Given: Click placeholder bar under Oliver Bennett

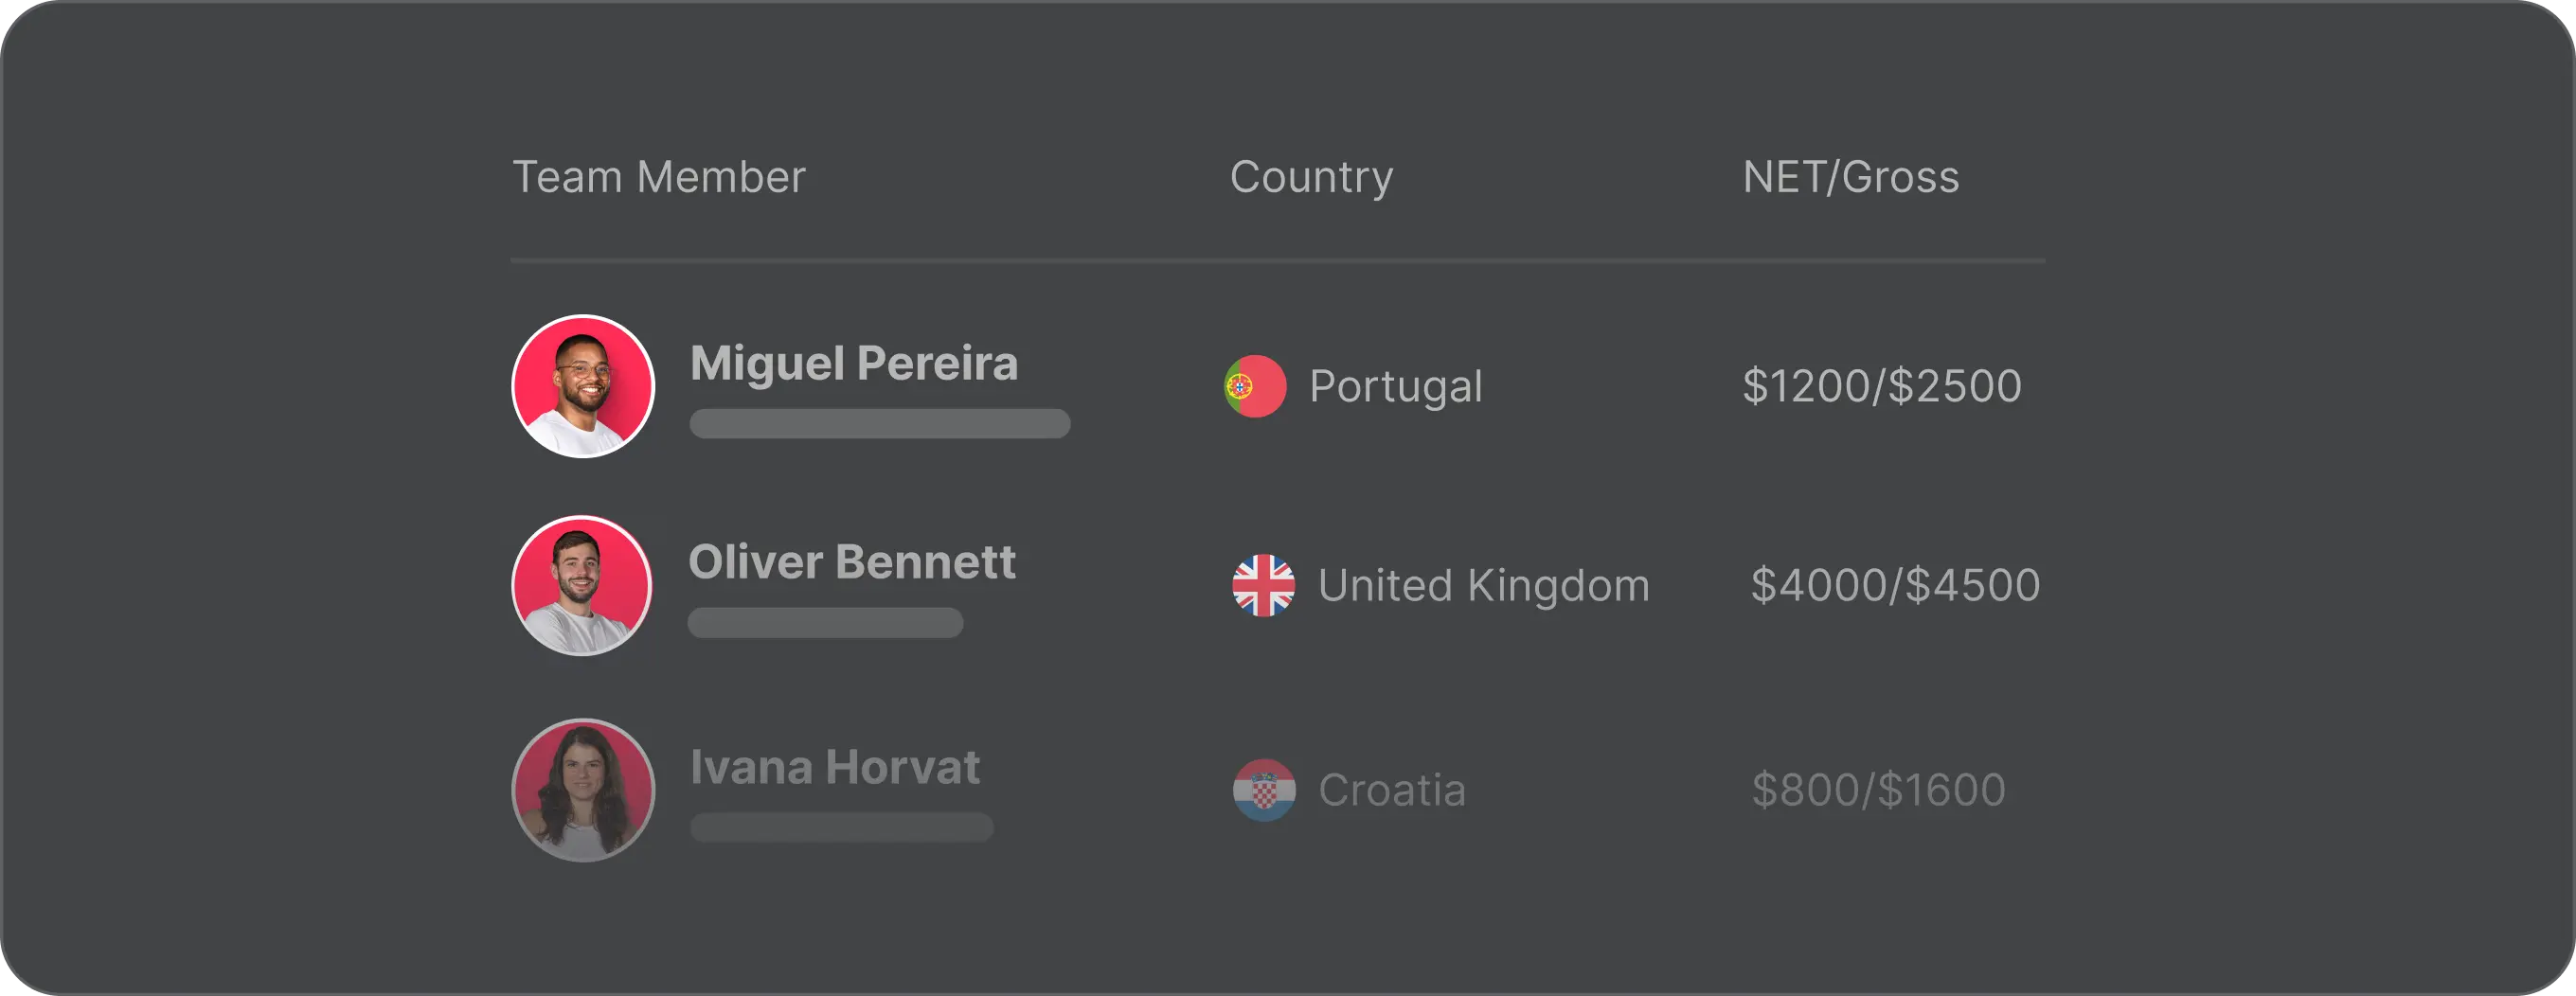Looking at the screenshot, I should click(x=825, y=623).
